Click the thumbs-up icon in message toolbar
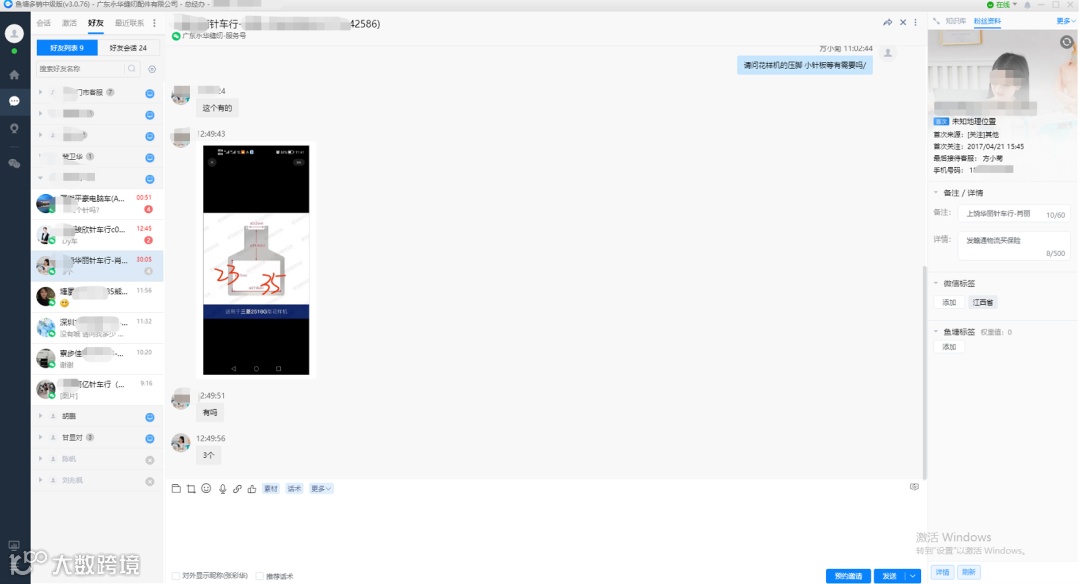The image size is (1080, 584). point(252,488)
